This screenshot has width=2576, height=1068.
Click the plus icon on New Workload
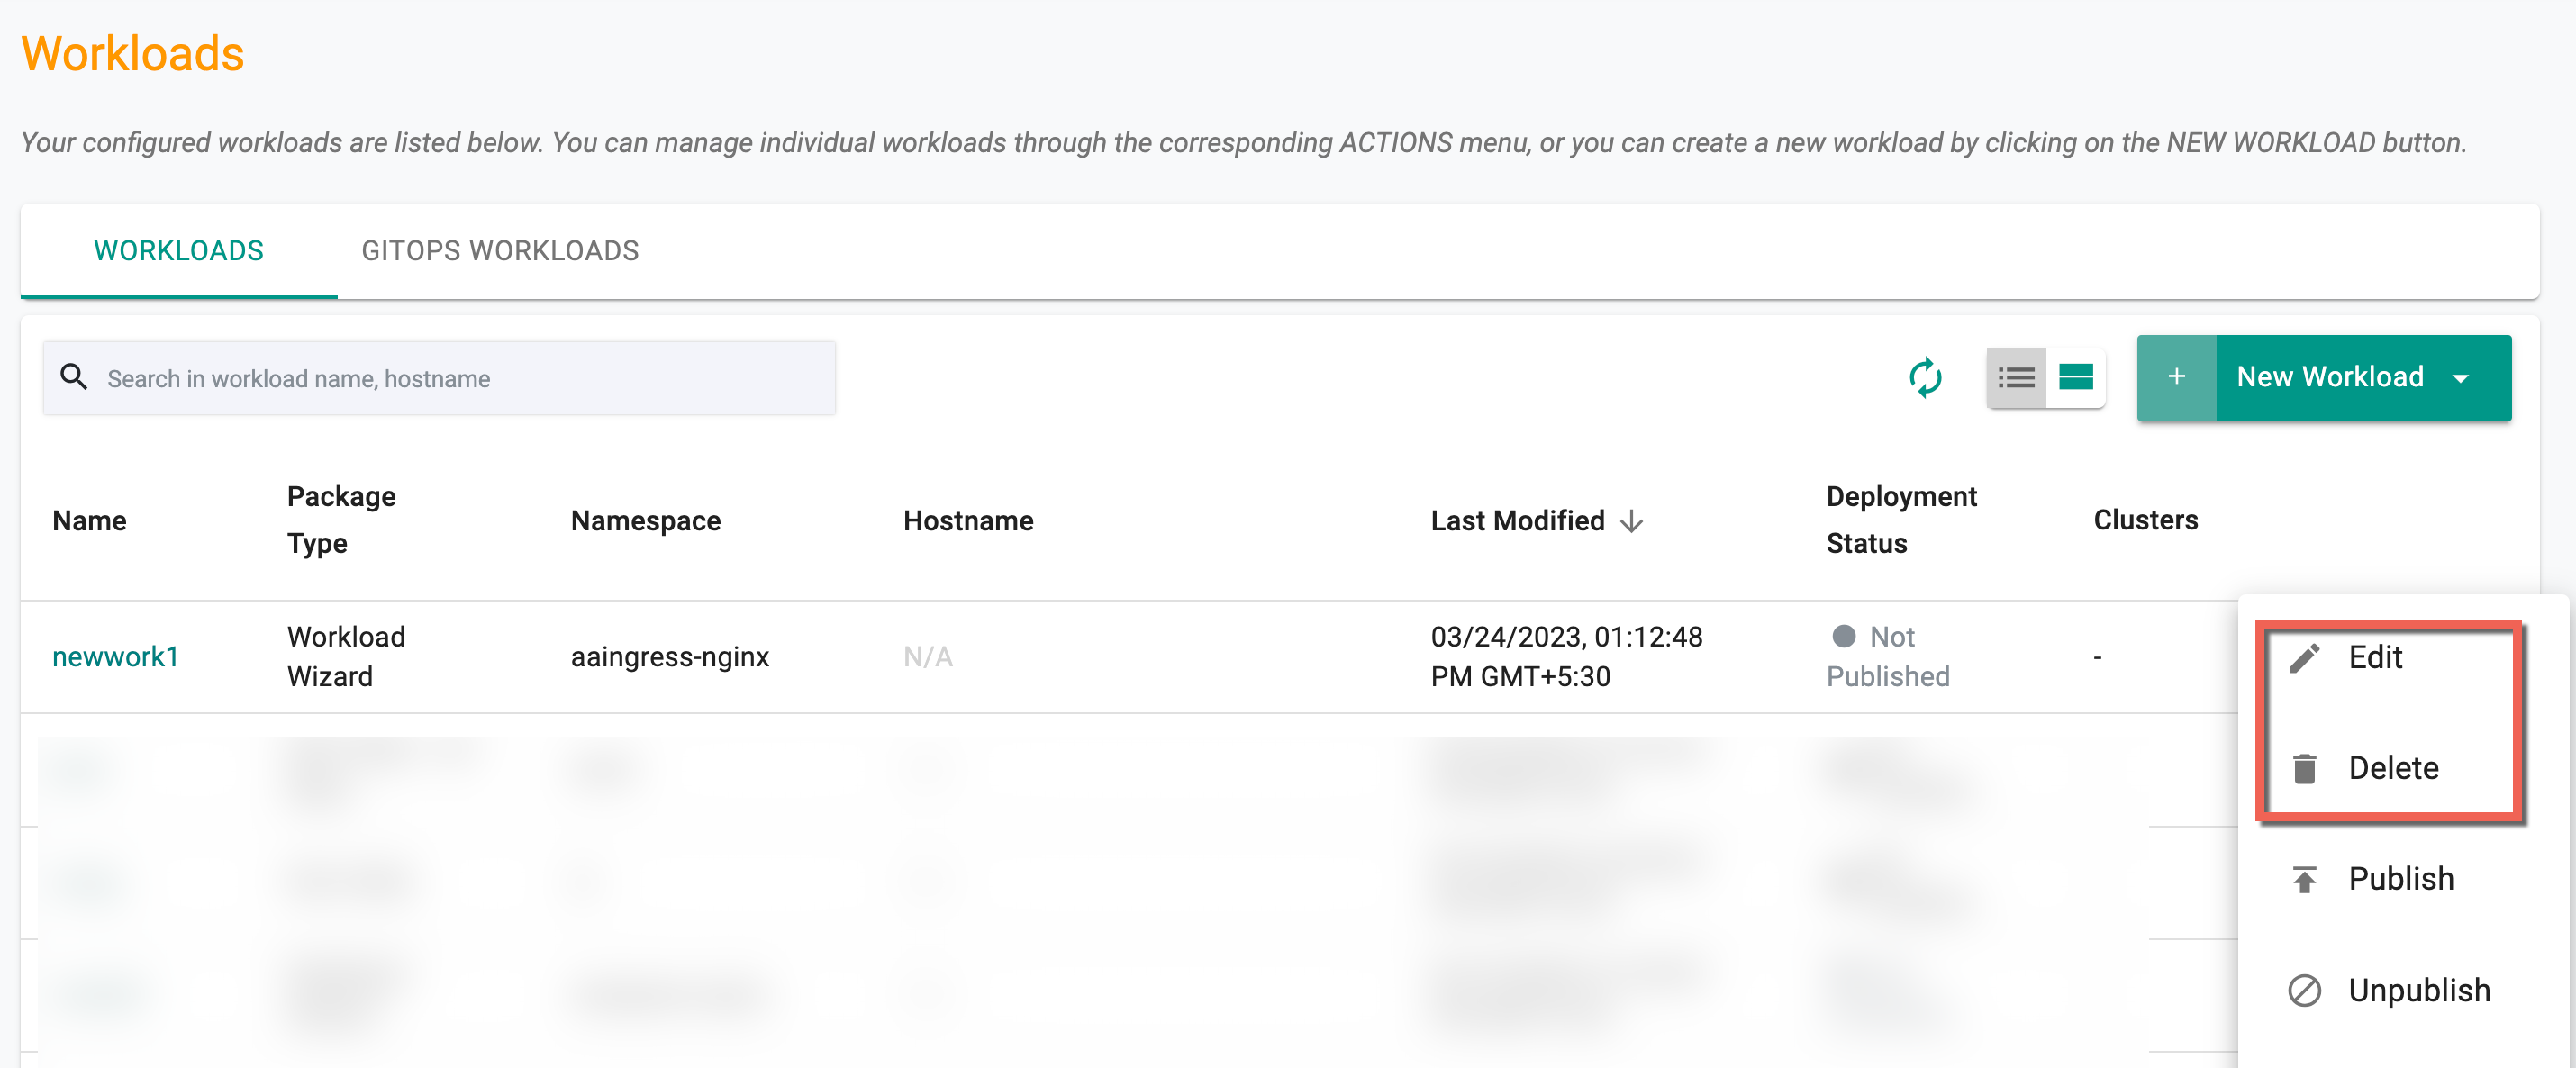click(x=2176, y=378)
